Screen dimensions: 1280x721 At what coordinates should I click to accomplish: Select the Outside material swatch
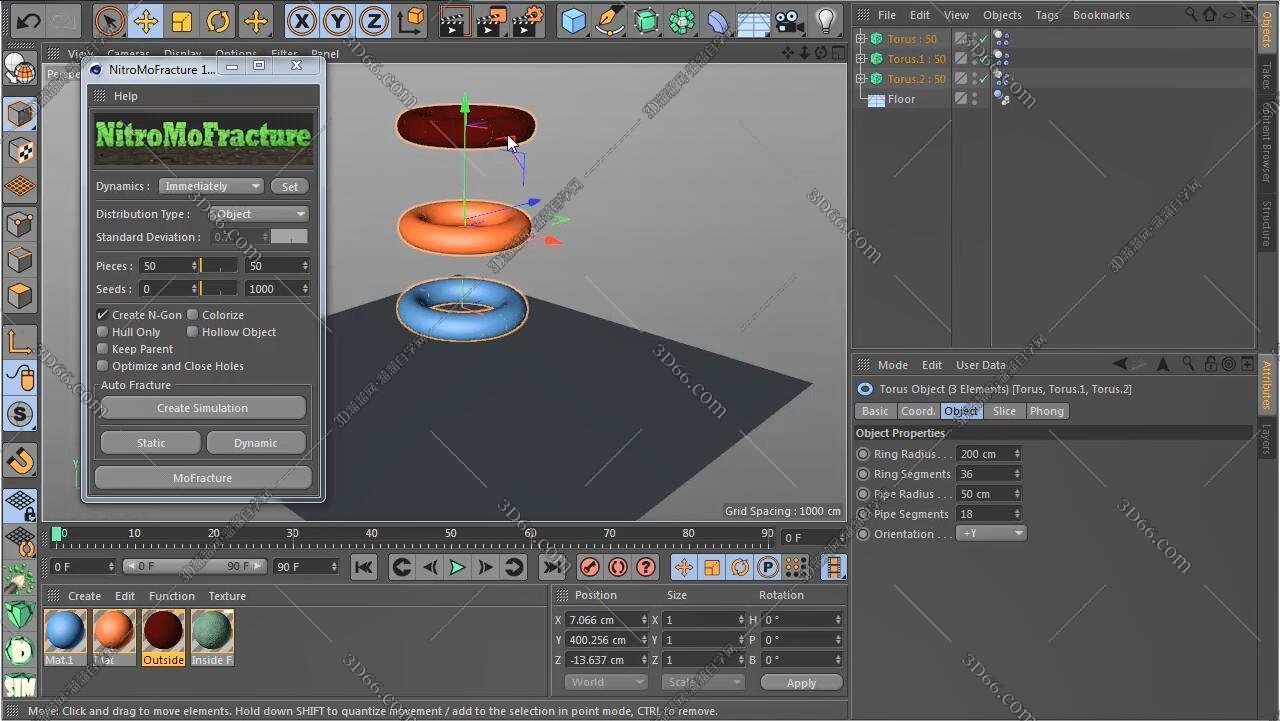pyautogui.click(x=163, y=632)
